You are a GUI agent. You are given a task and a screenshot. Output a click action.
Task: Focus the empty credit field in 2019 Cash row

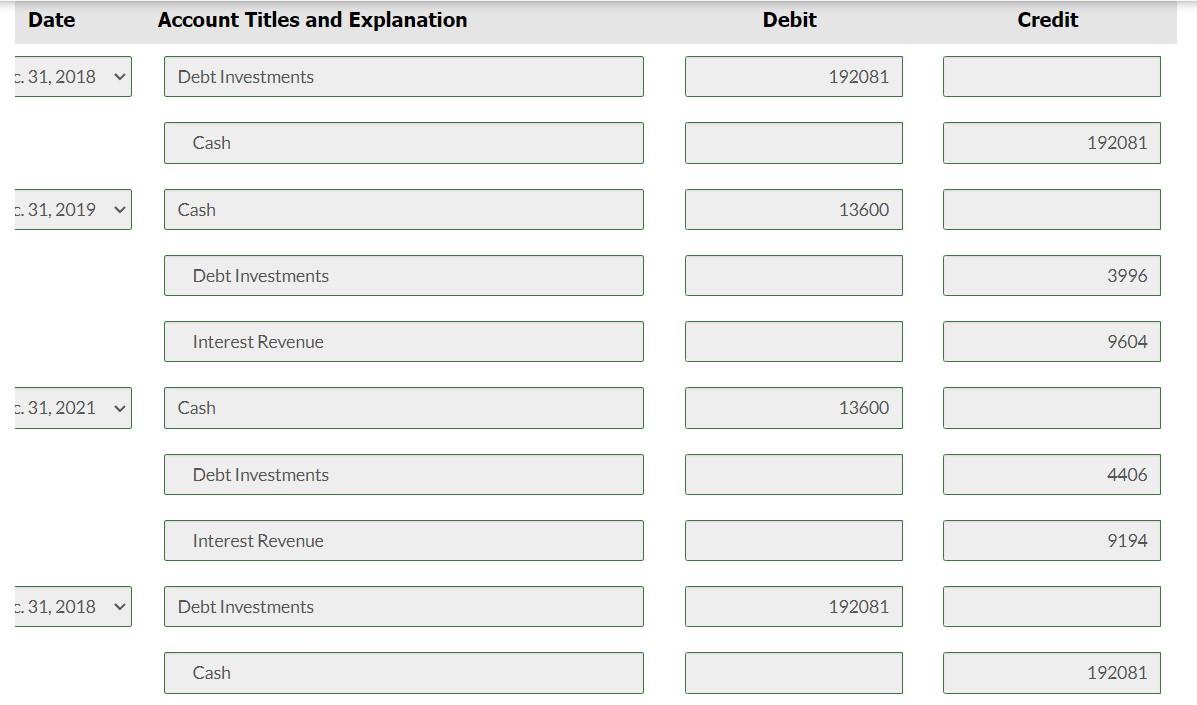(x=1051, y=209)
